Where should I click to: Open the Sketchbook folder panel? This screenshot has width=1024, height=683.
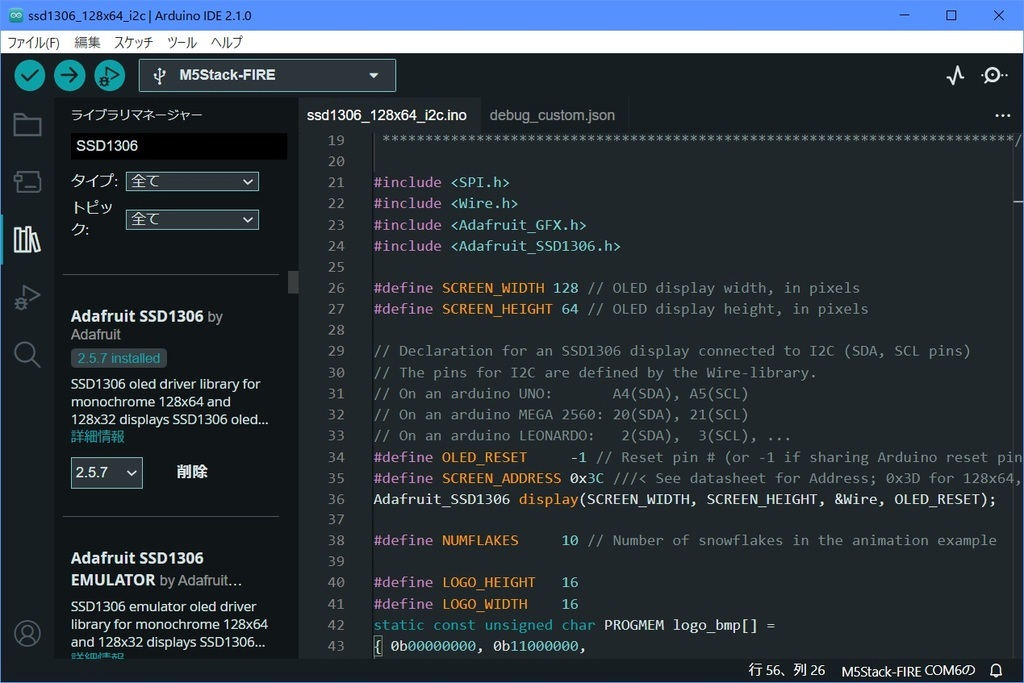pos(27,125)
